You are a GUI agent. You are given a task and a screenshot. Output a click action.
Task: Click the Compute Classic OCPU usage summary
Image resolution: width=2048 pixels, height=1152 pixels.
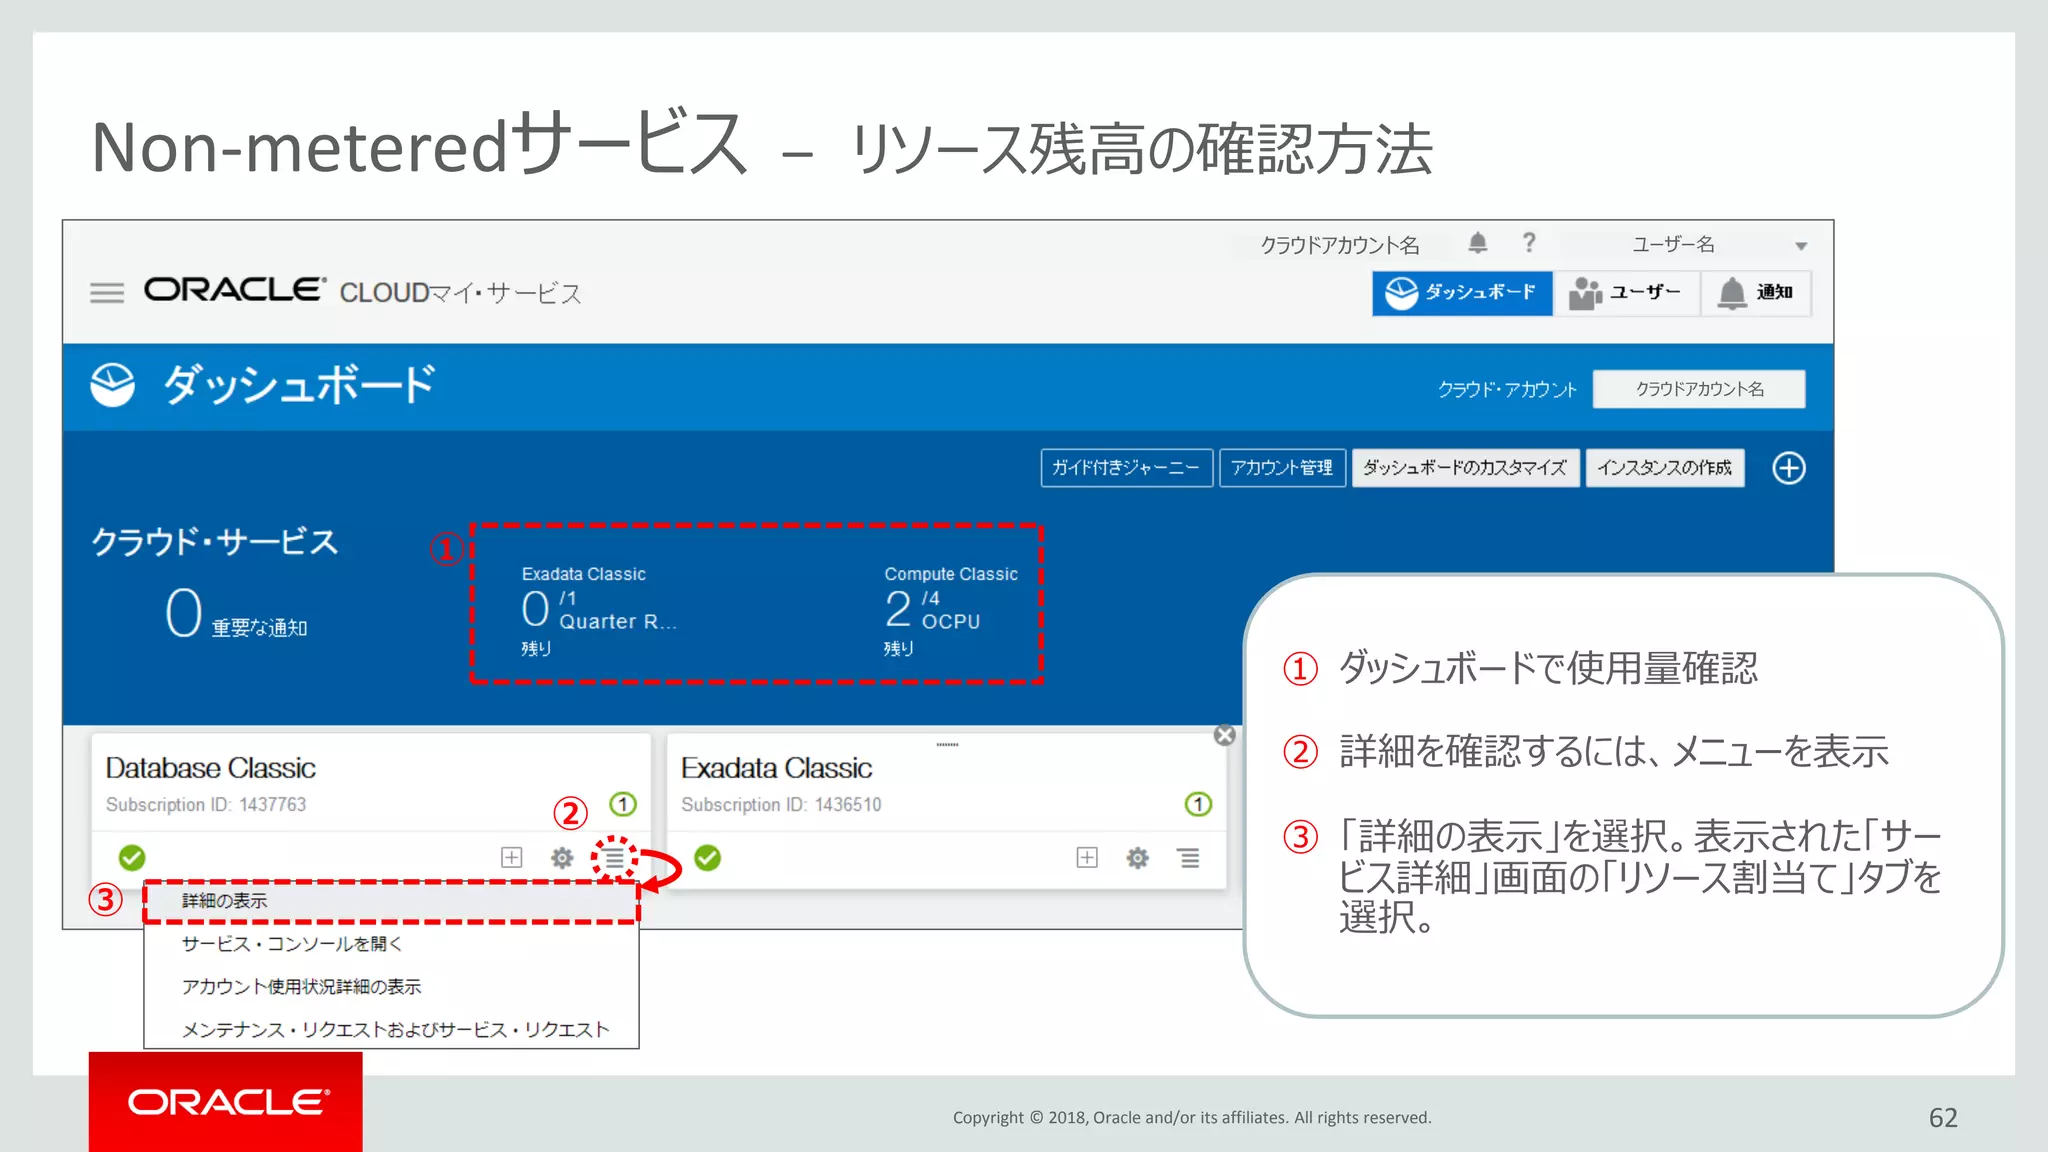pyautogui.click(x=950, y=610)
